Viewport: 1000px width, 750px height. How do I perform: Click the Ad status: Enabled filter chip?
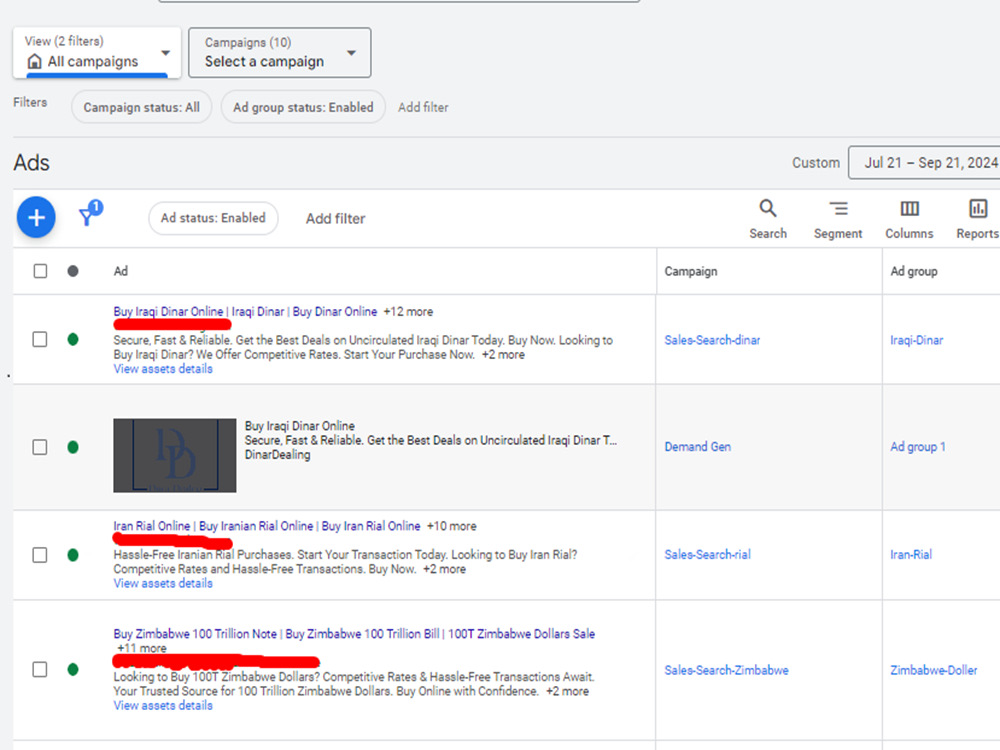(213, 218)
